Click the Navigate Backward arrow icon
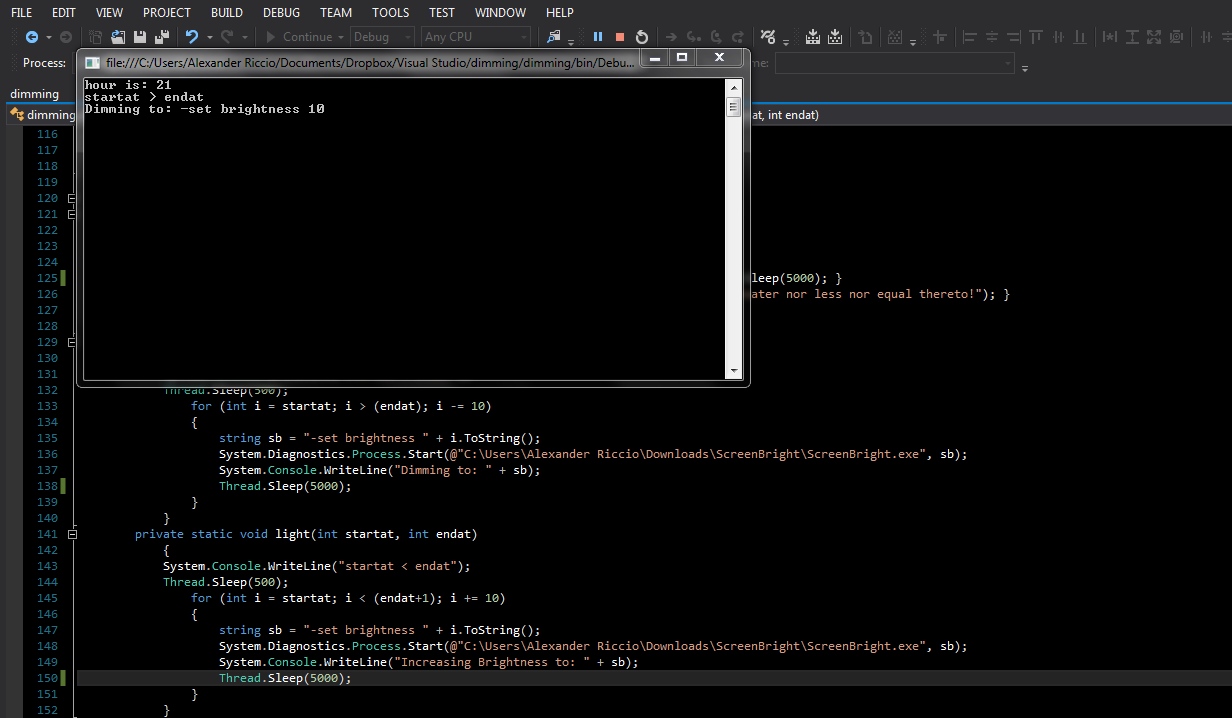This screenshot has height=718, width=1232. coord(32,37)
